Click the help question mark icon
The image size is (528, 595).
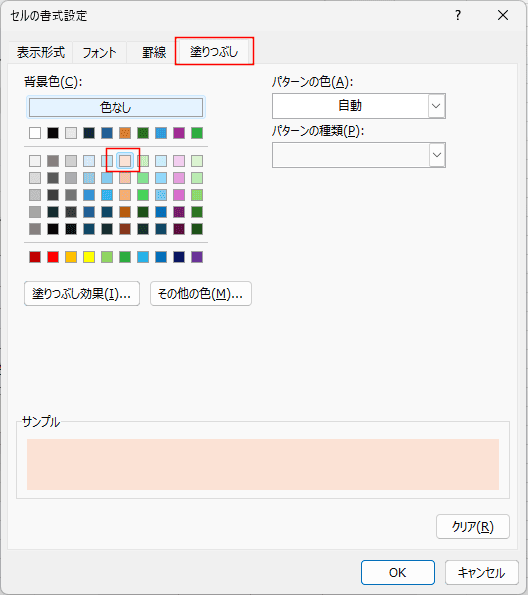pos(458,16)
